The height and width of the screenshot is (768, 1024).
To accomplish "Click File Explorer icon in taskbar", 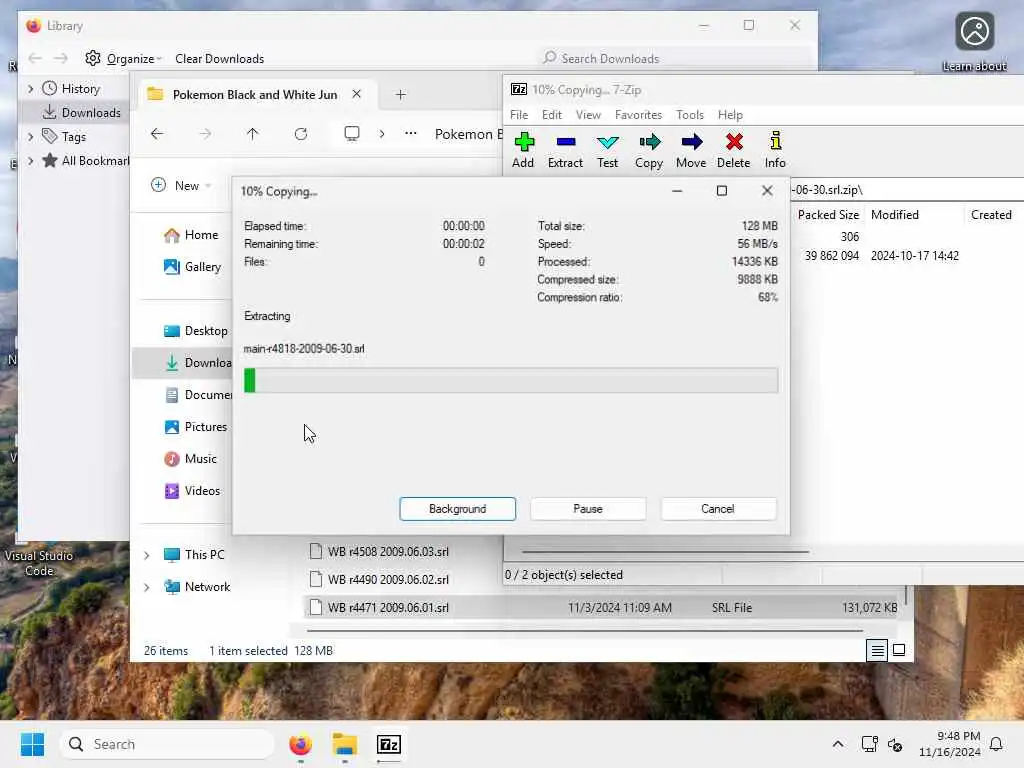I will coord(345,744).
